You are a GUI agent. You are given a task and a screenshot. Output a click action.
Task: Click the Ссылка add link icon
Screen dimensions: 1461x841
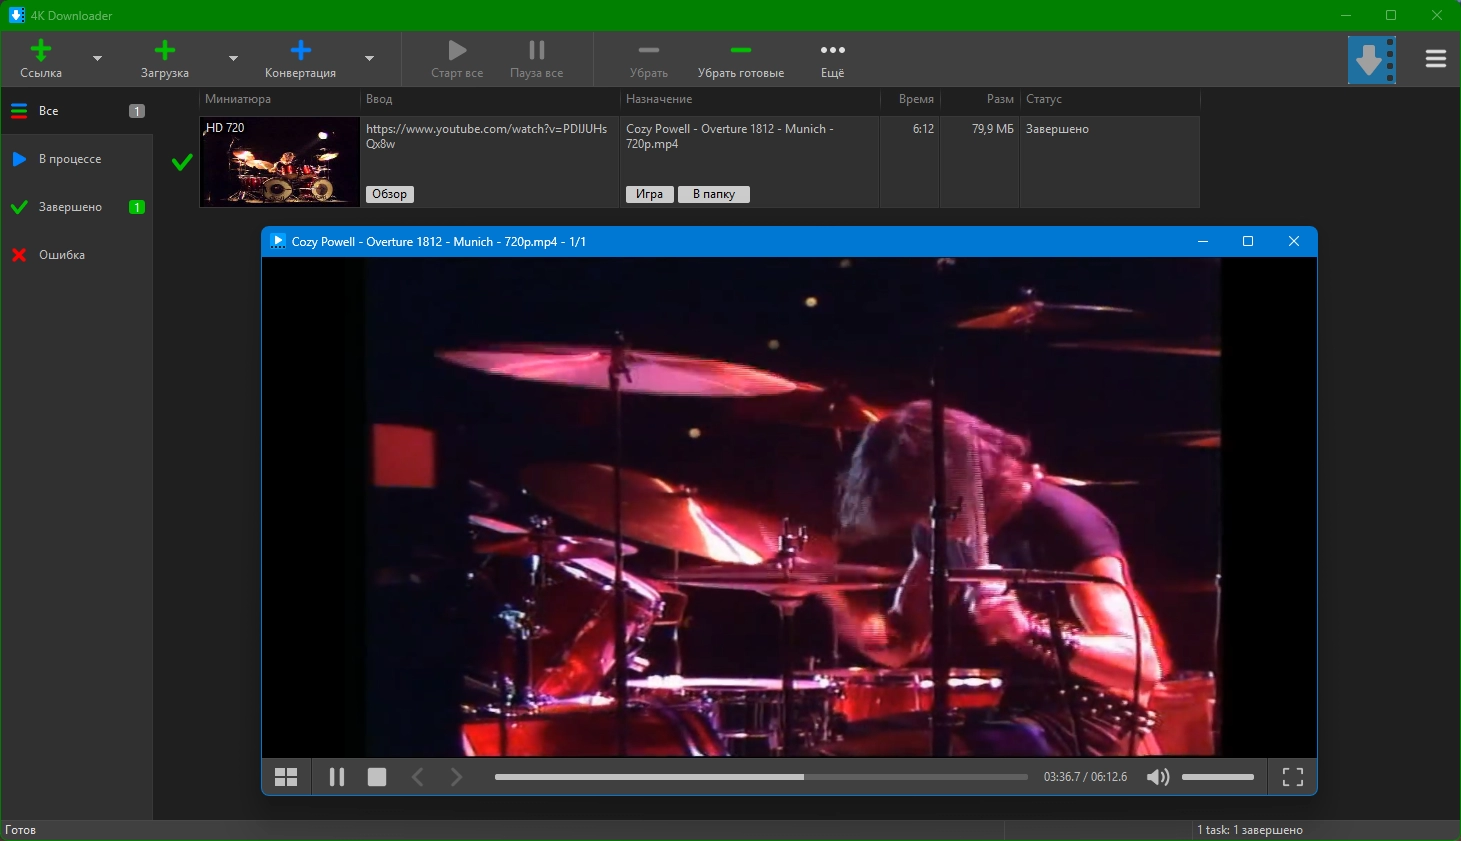coord(41,51)
